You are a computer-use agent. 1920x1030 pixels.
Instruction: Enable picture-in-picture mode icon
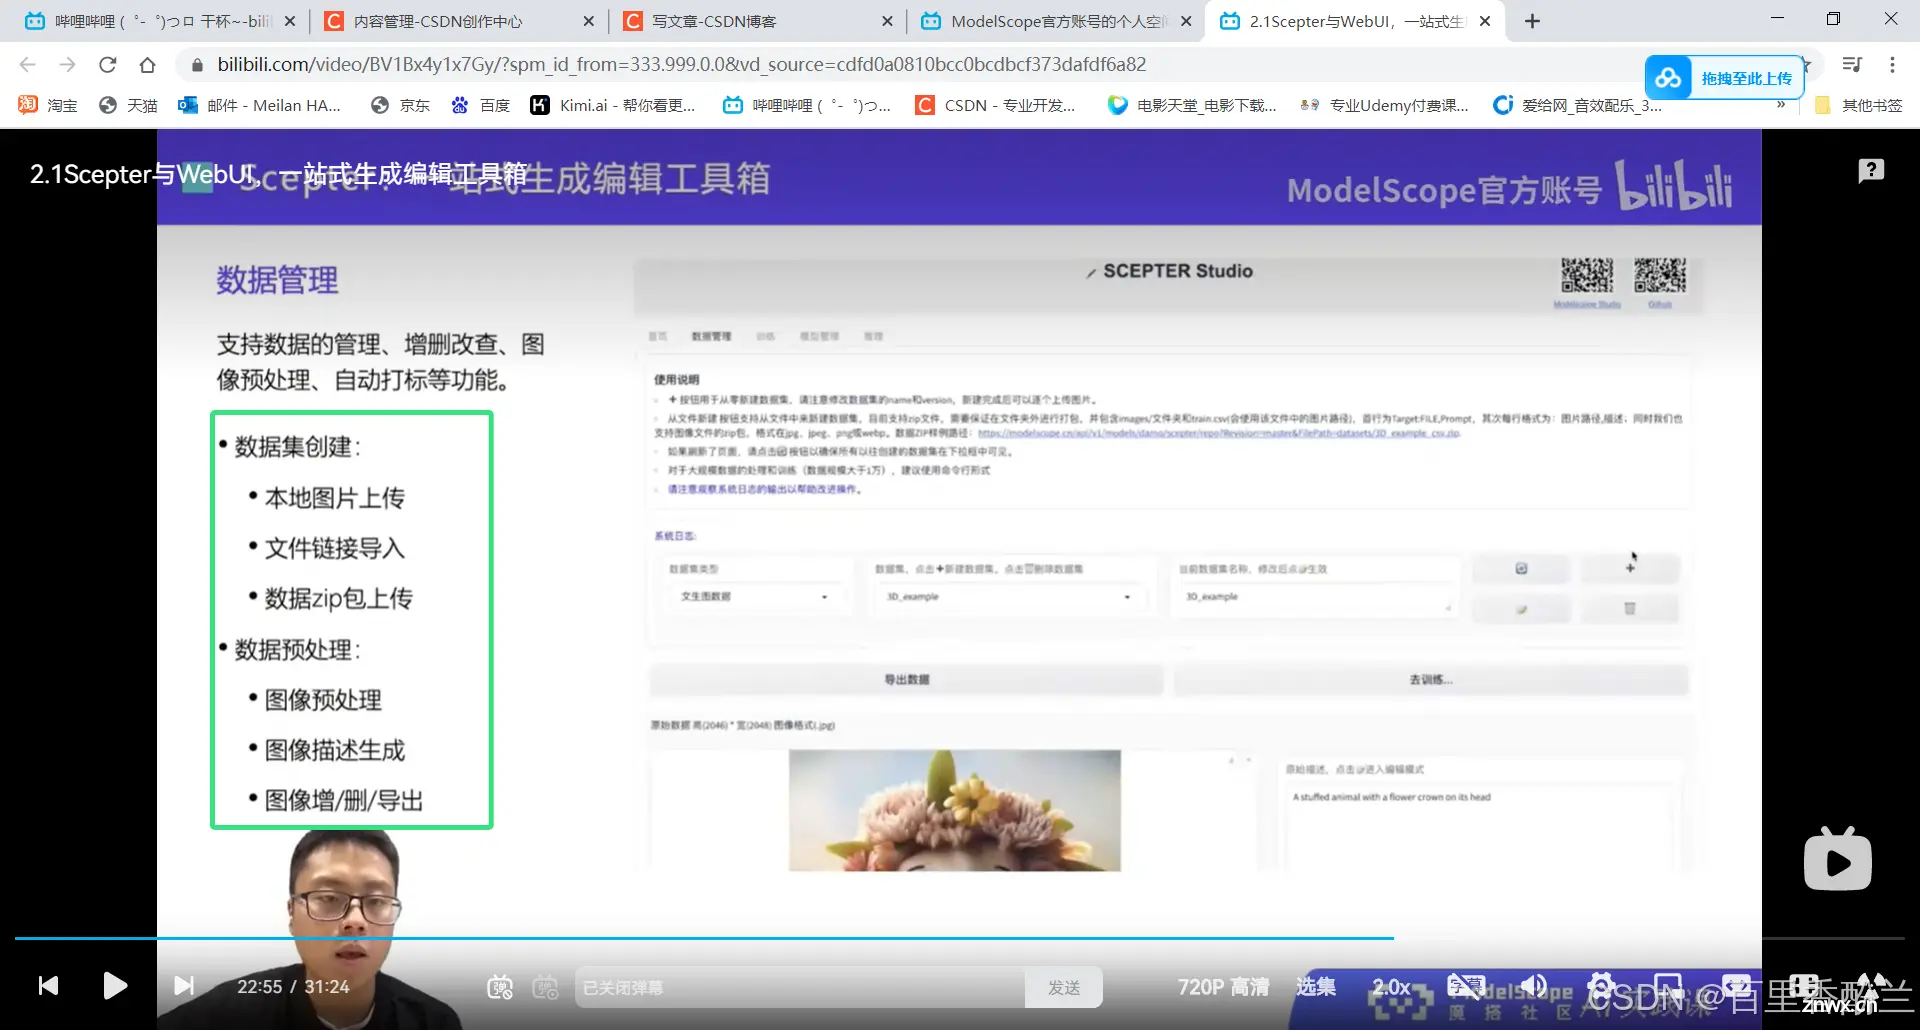1668,986
